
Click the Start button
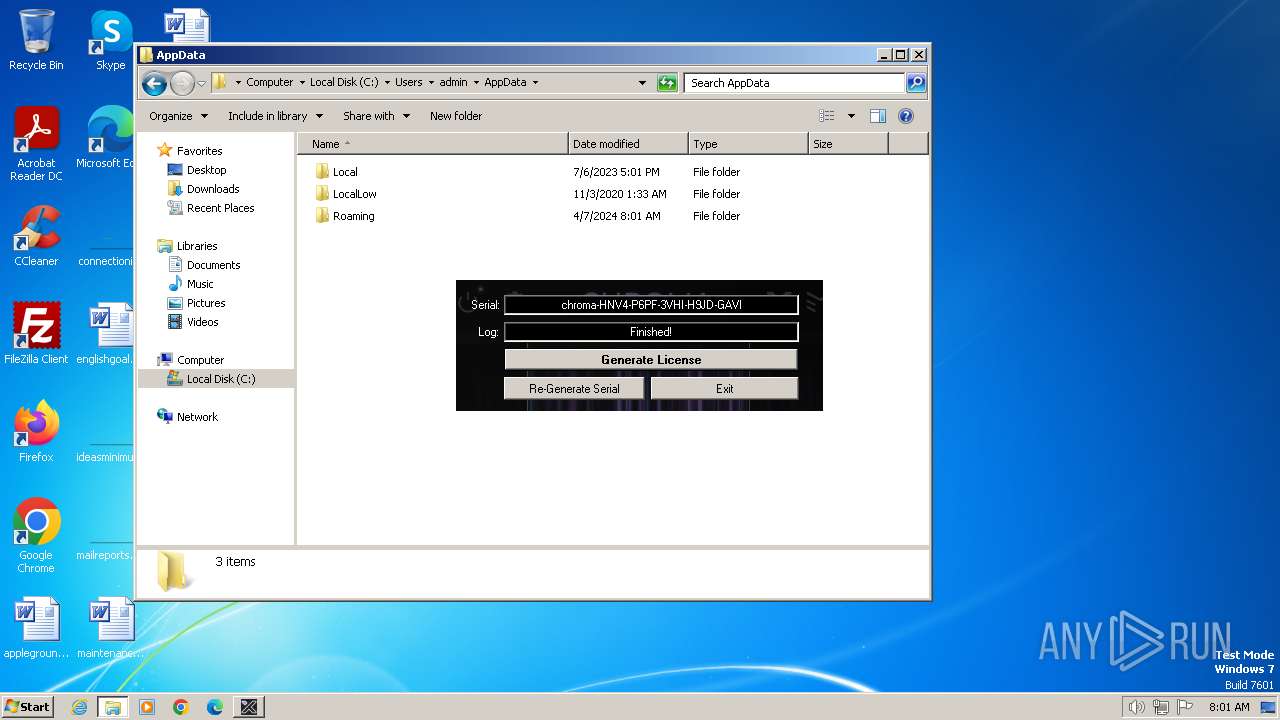[28, 707]
